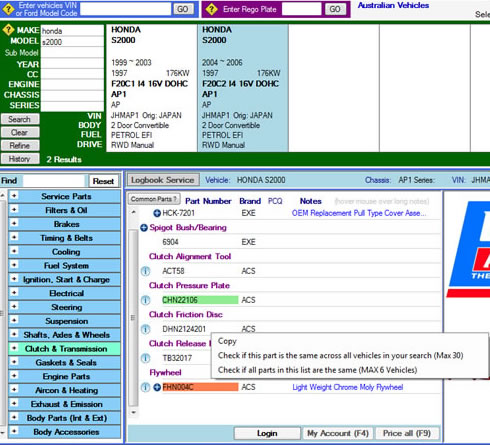This screenshot has height=445, width=490.
Task: Click the parts list up scroll arrow
Action: pos(133,212)
